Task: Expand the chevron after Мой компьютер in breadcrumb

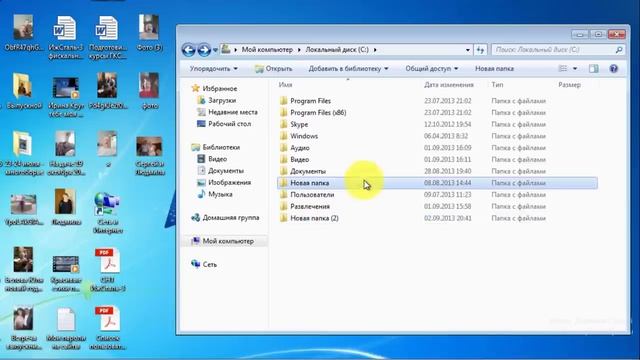Action: (299, 50)
